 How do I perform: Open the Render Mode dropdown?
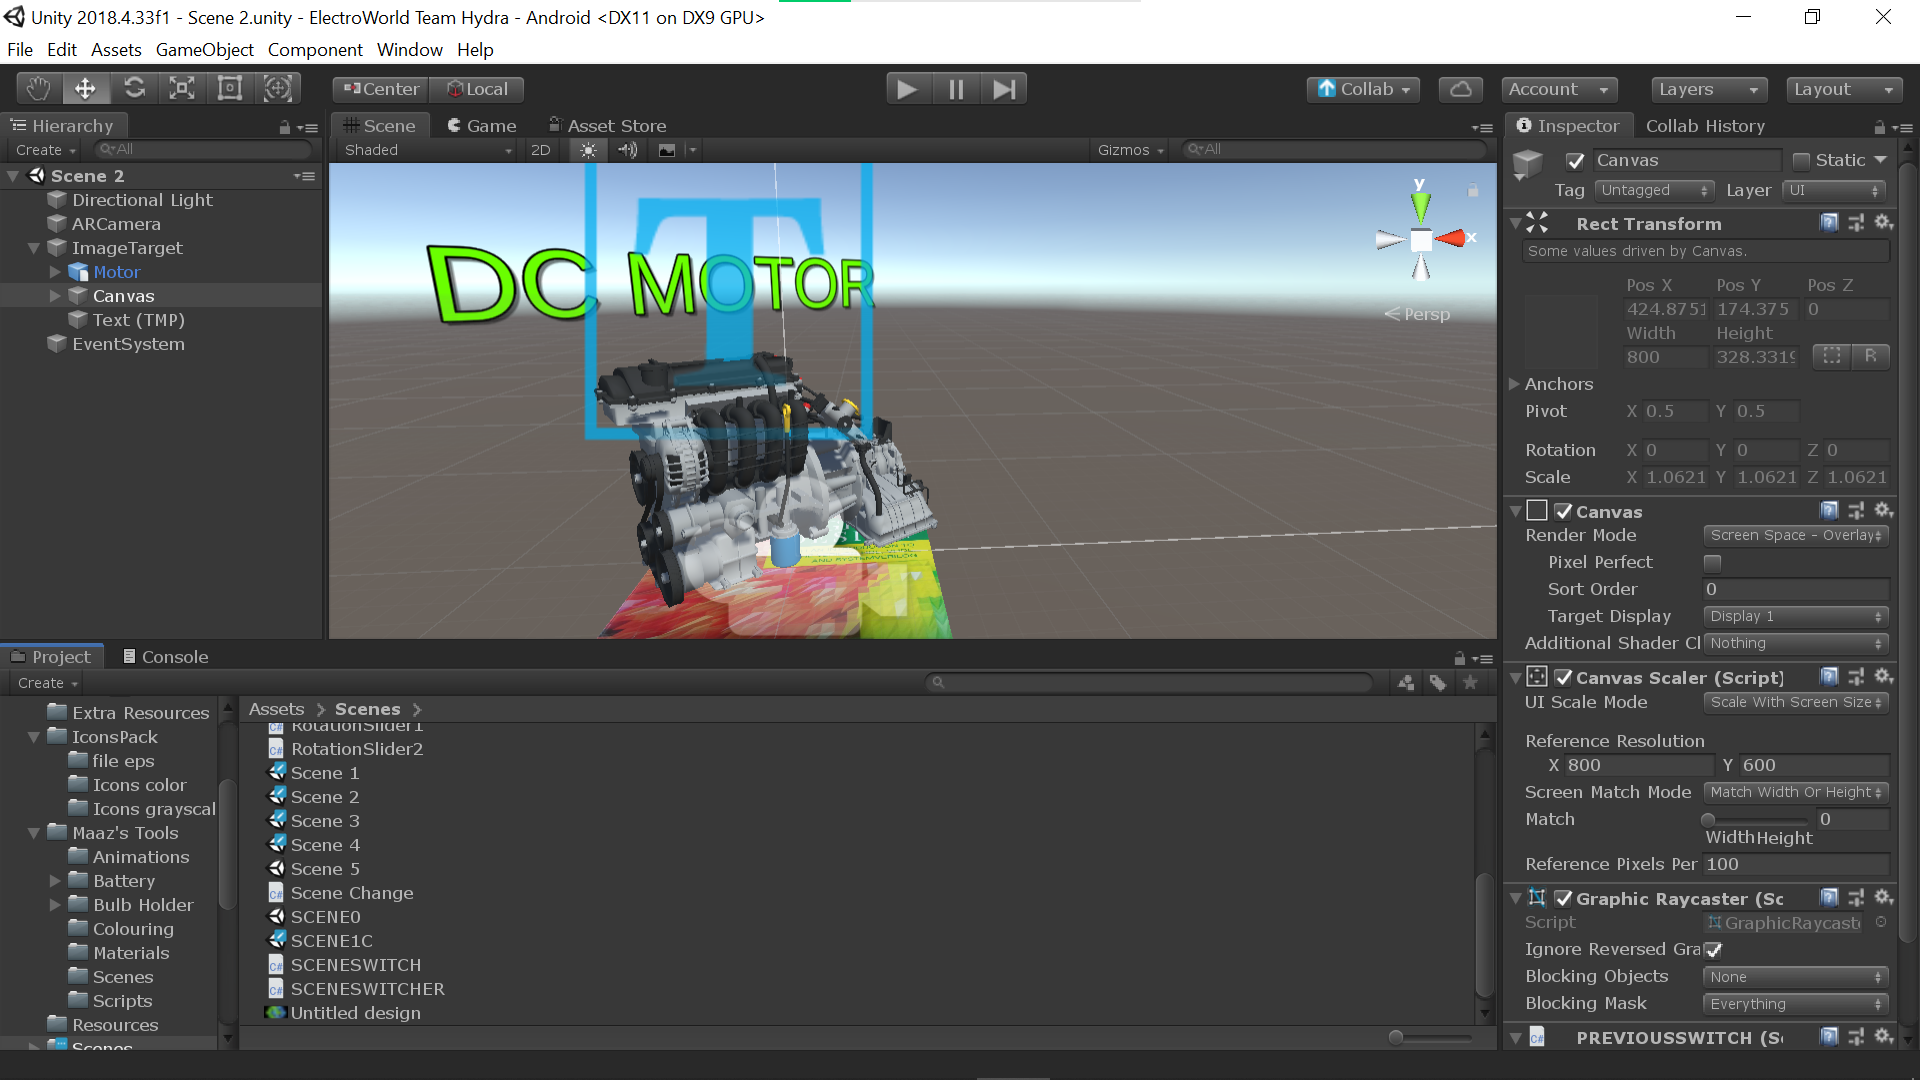point(1796,536)
